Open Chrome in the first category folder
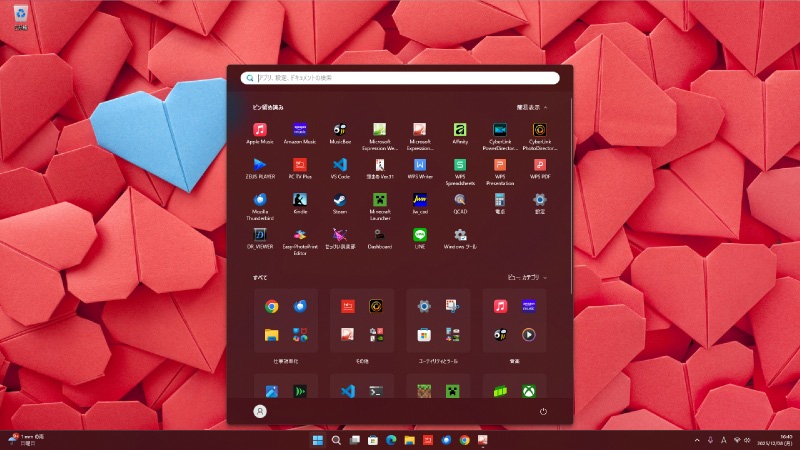The height and width of the screenshot is (450, 800). 271,307
